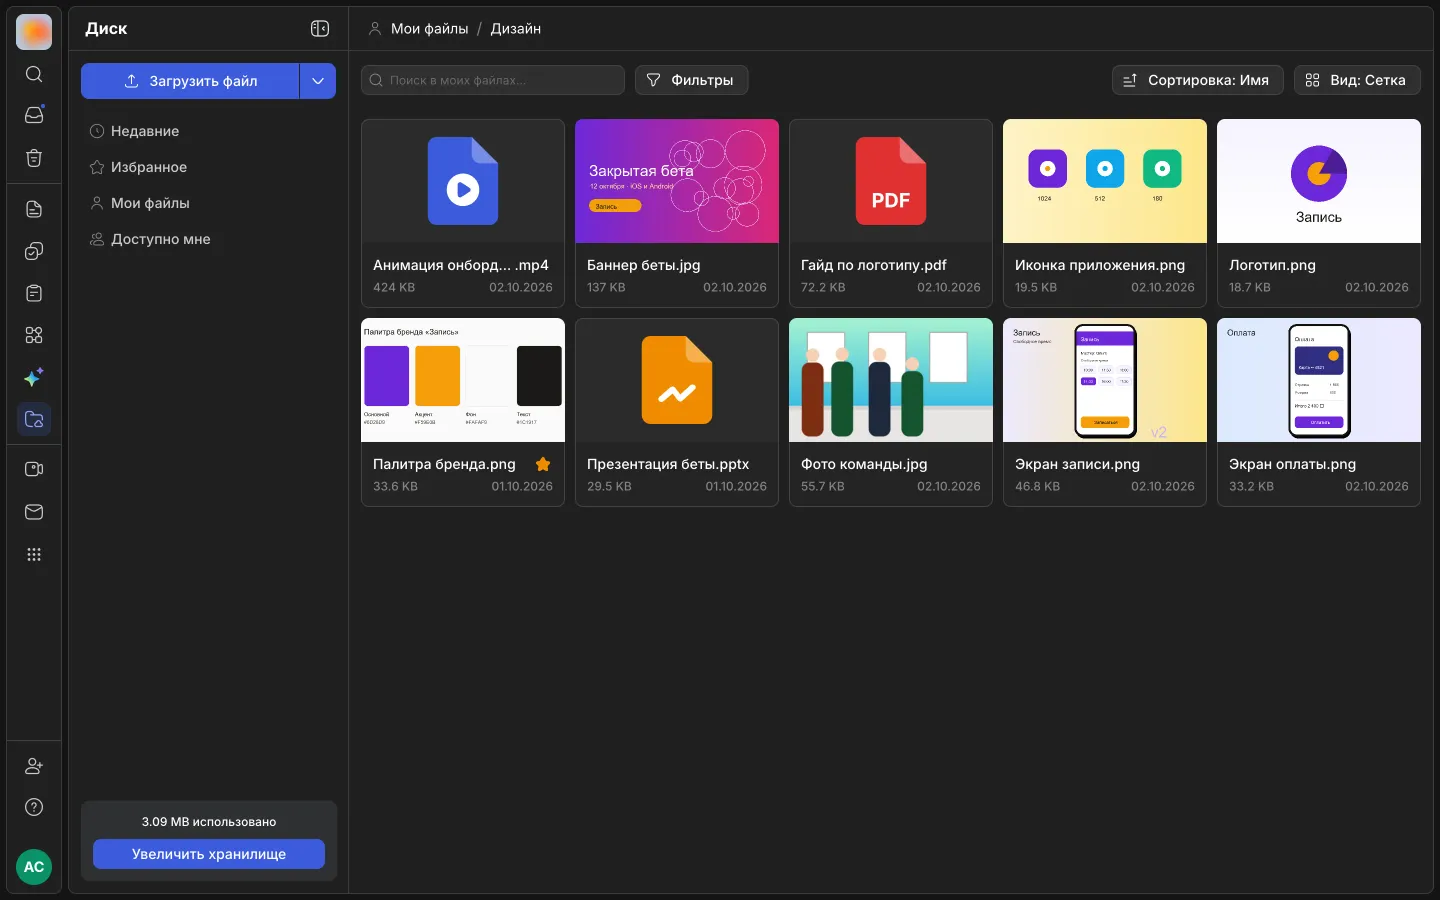Open the Сортировка: Имя dropdown

tap(1197, 80)
